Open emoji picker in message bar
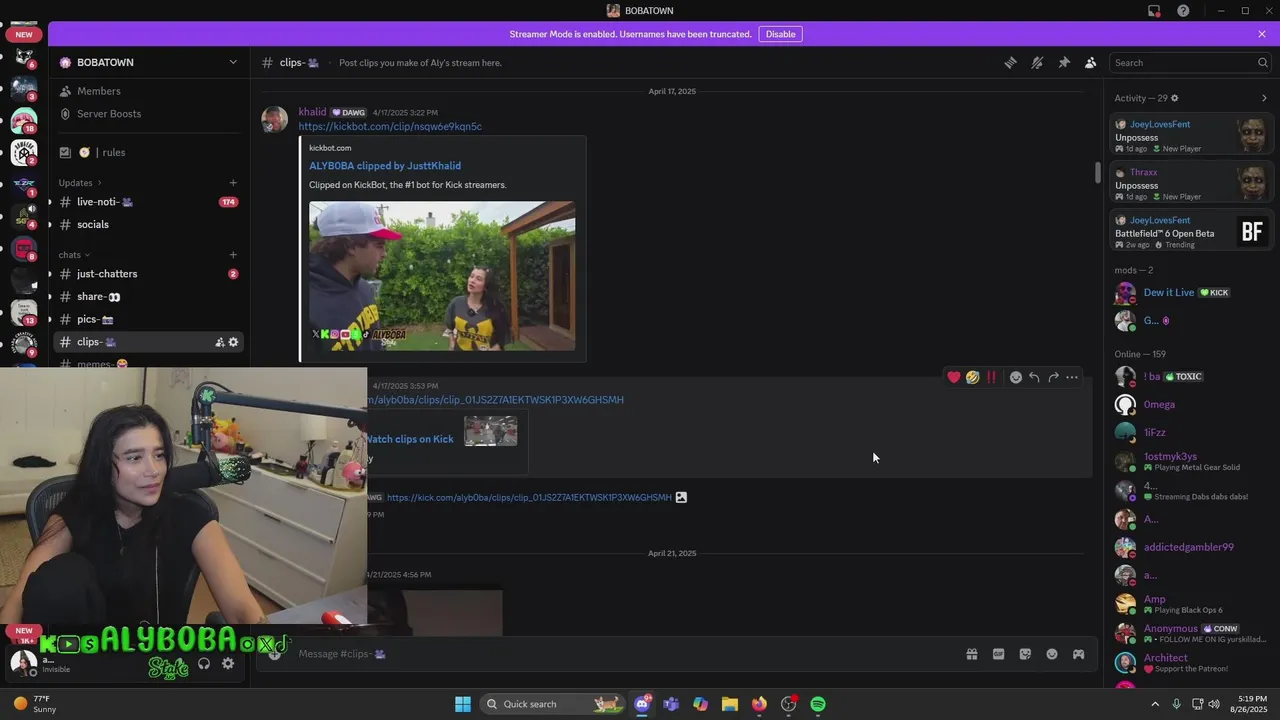1280x720 pixels. click(x=1052, y=654)
